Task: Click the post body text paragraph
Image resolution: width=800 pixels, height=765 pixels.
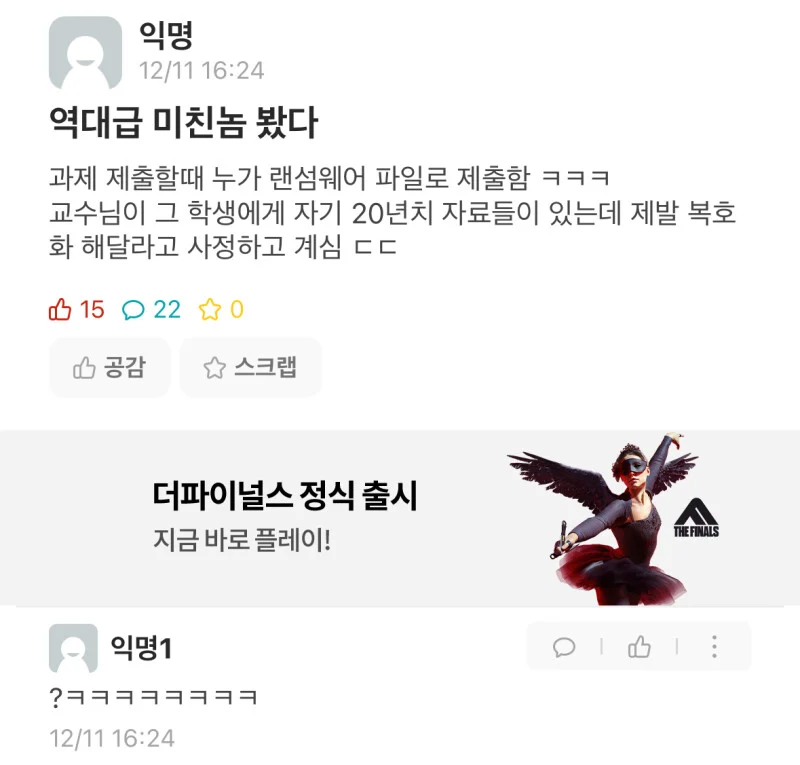Action: [x=393, y=212]
